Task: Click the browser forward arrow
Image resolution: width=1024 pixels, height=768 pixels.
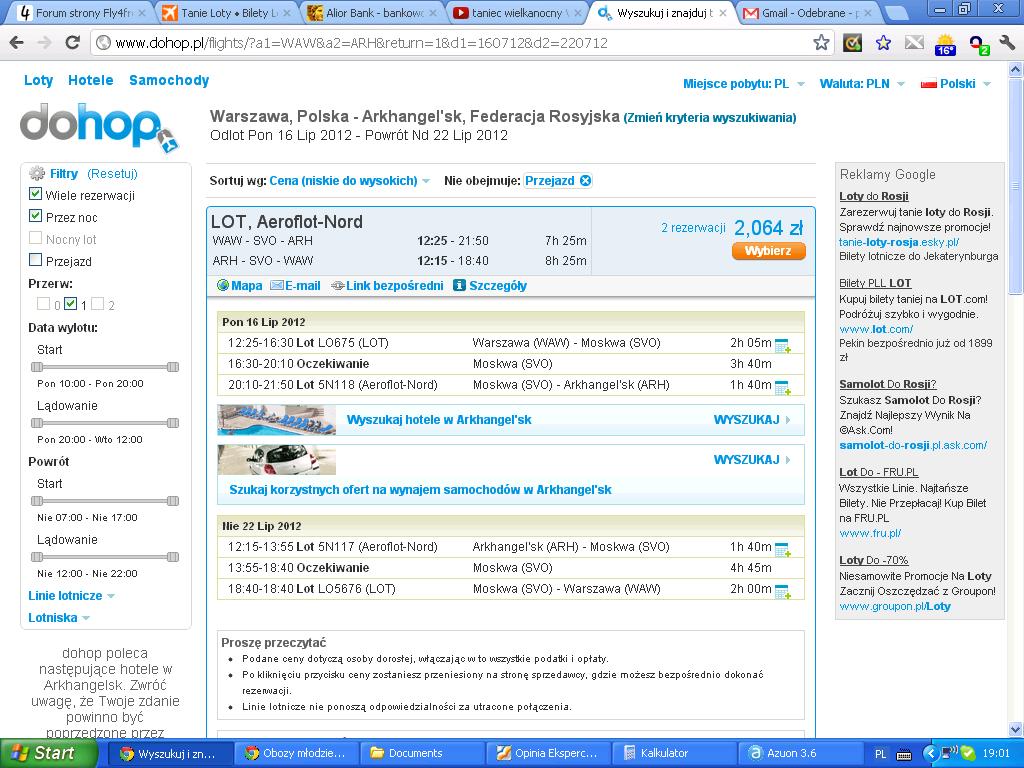Action: [44, 43]
